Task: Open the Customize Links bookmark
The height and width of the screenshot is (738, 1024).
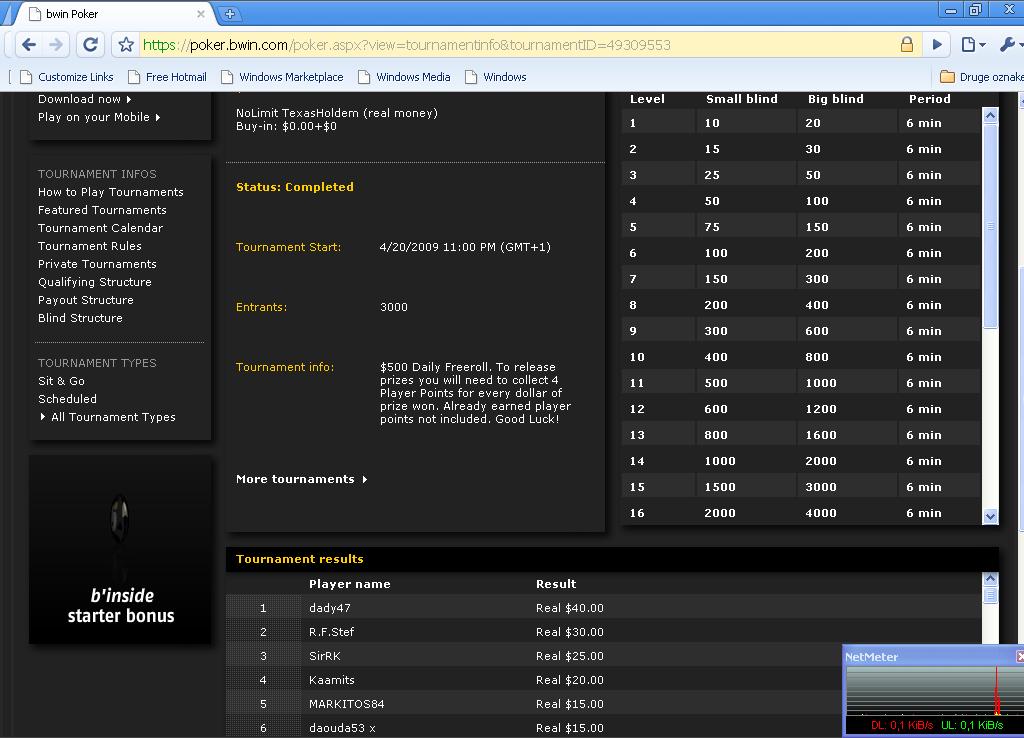Action: [x=67, y=77]
